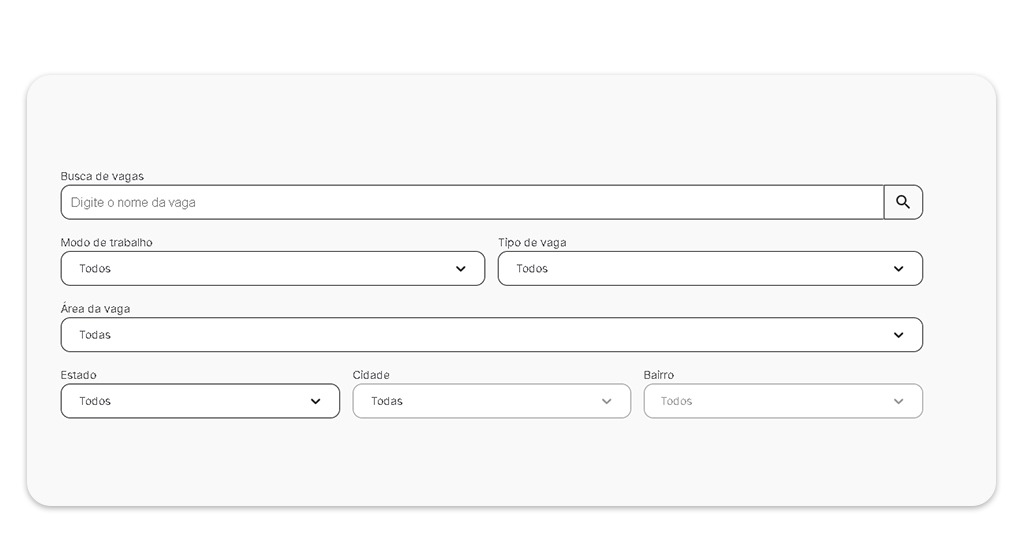Click the 'Tipo de vaga' label text
1024x536 pixels.
(x=532, y=243)
